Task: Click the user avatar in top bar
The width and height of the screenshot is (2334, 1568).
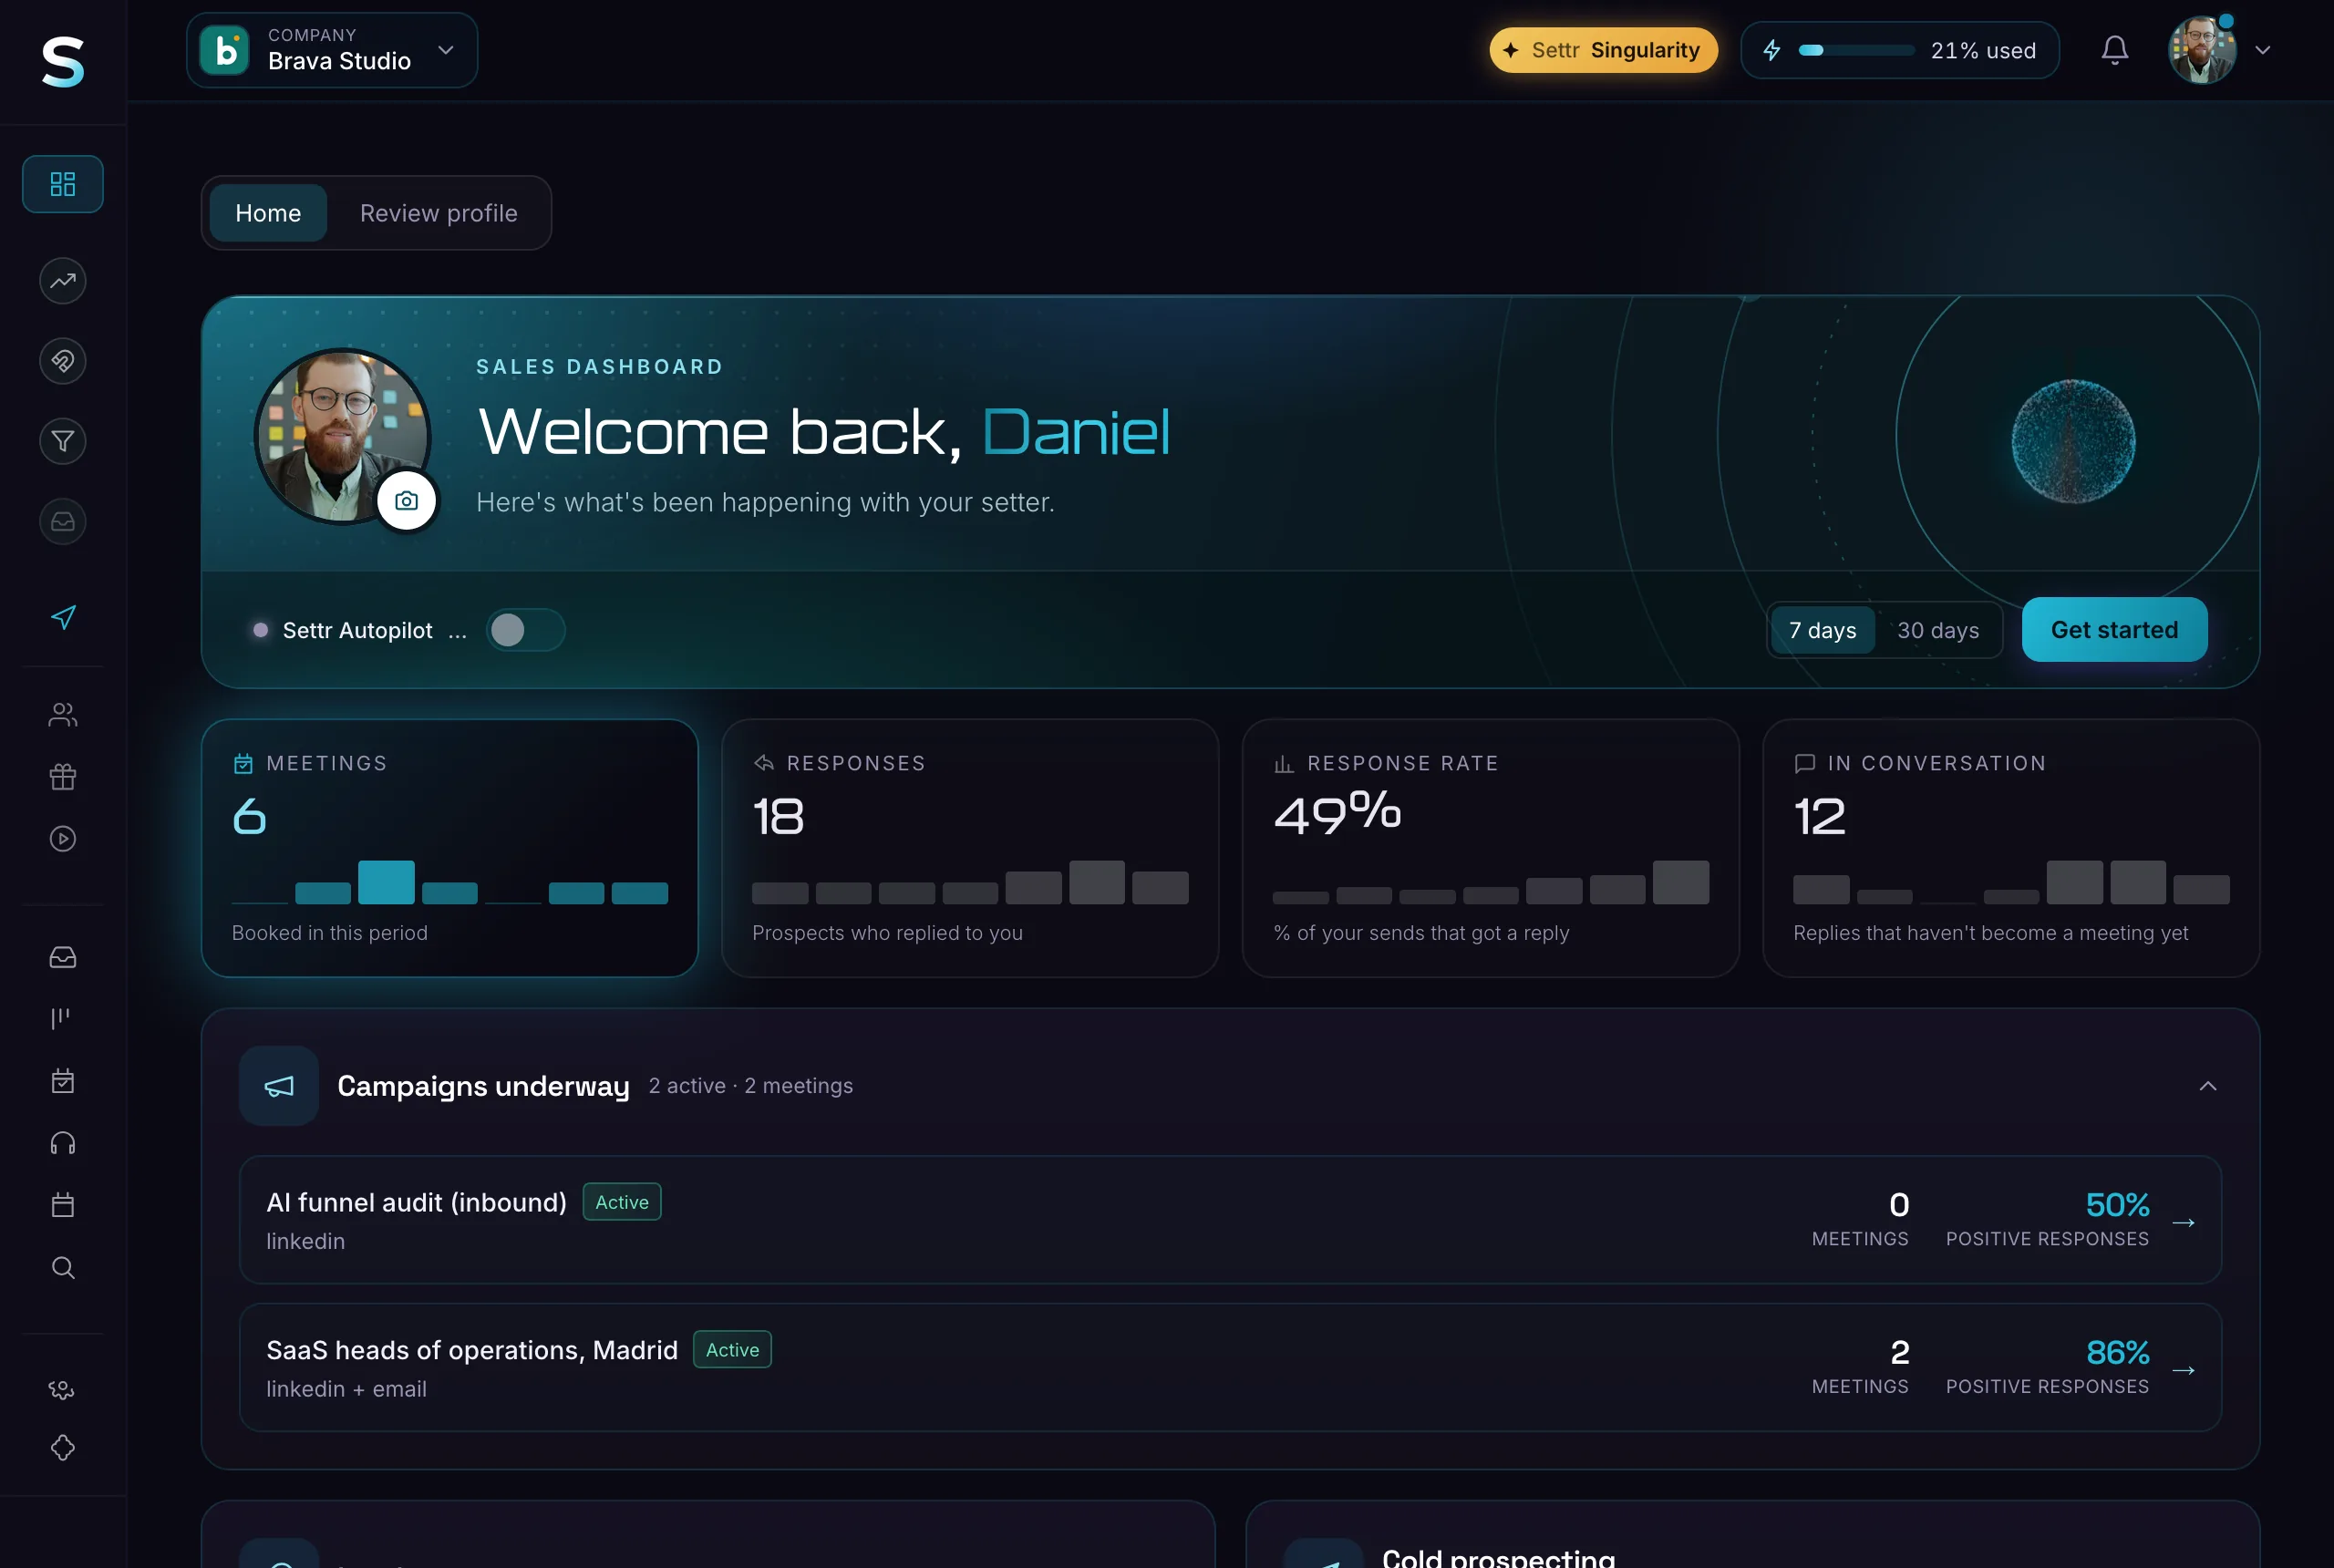Action: tap(2202, 50)
